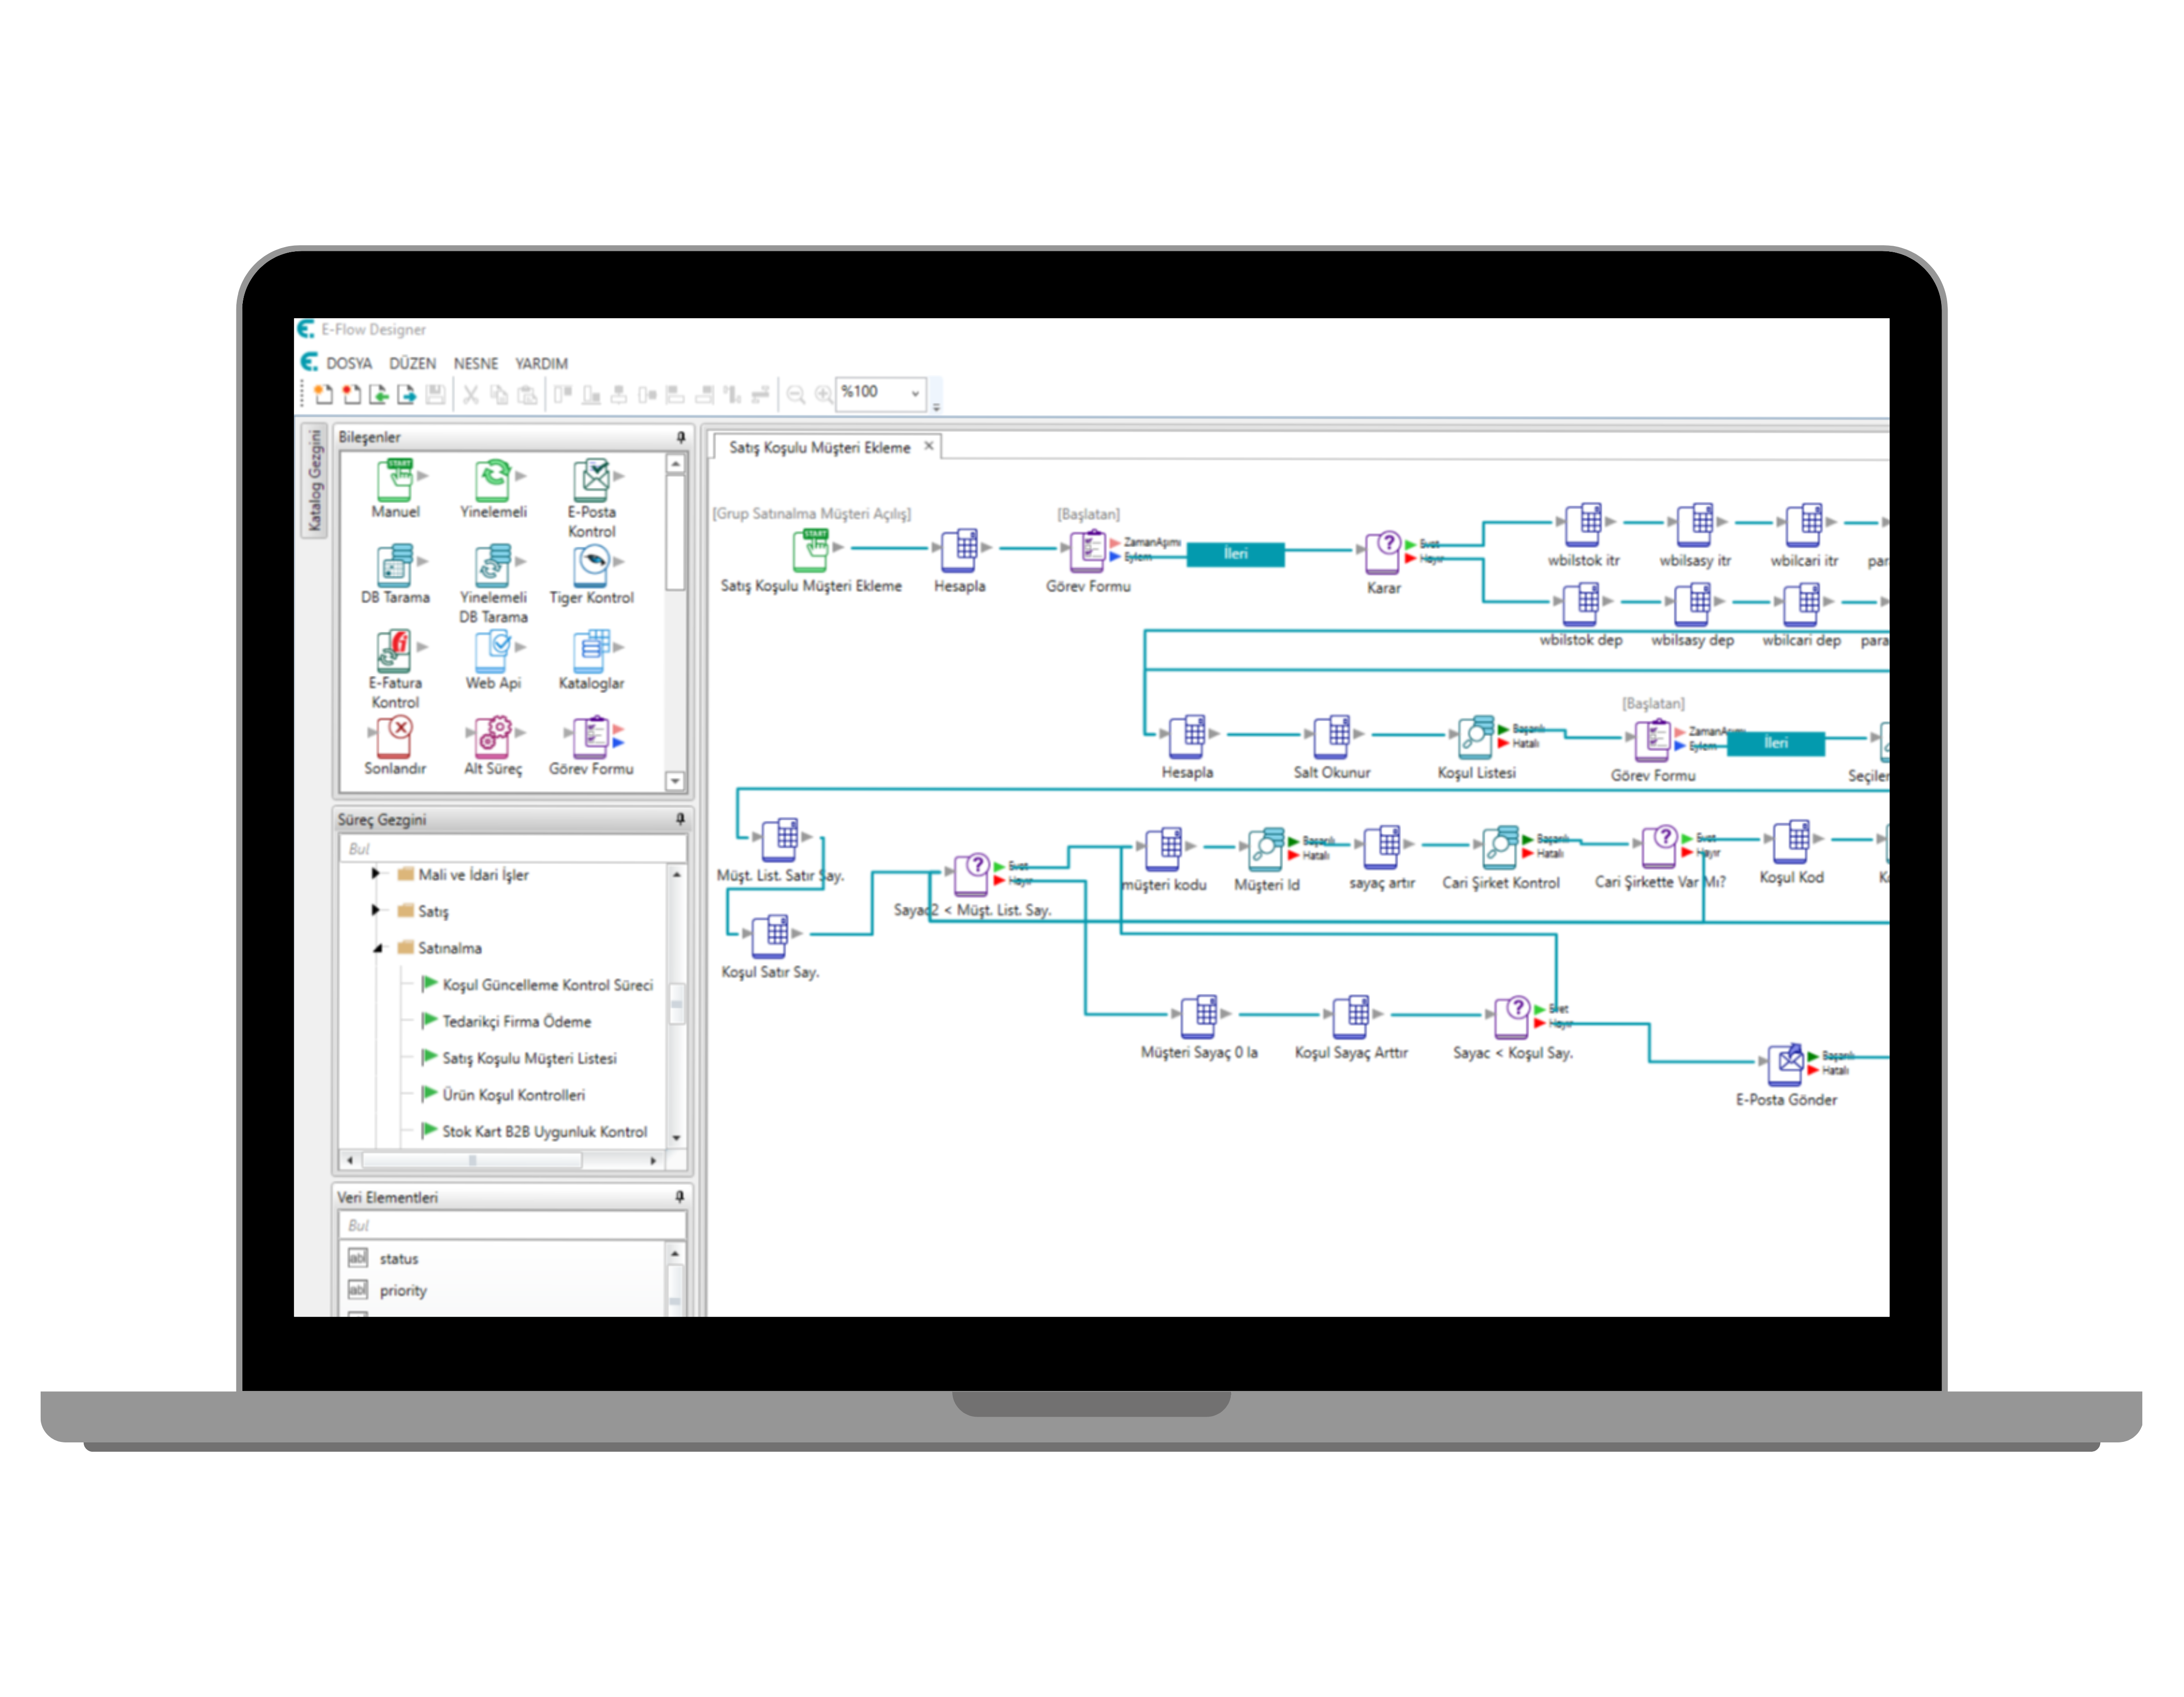Image resolution: width=2184 pixels, height=1697 pixels.
Task: Click the İleri button after Görev Formu
Action: click(1235, 554)
